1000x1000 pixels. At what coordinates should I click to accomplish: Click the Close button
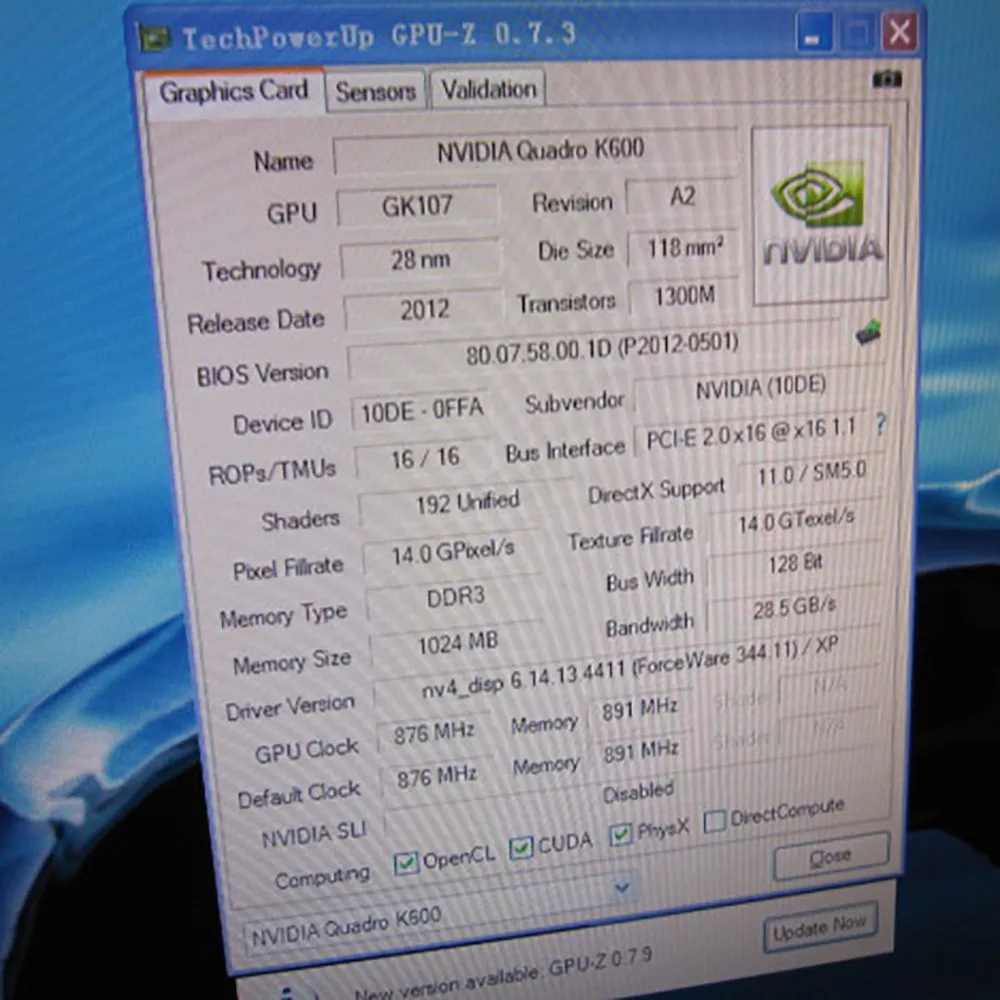coord(831,857)
